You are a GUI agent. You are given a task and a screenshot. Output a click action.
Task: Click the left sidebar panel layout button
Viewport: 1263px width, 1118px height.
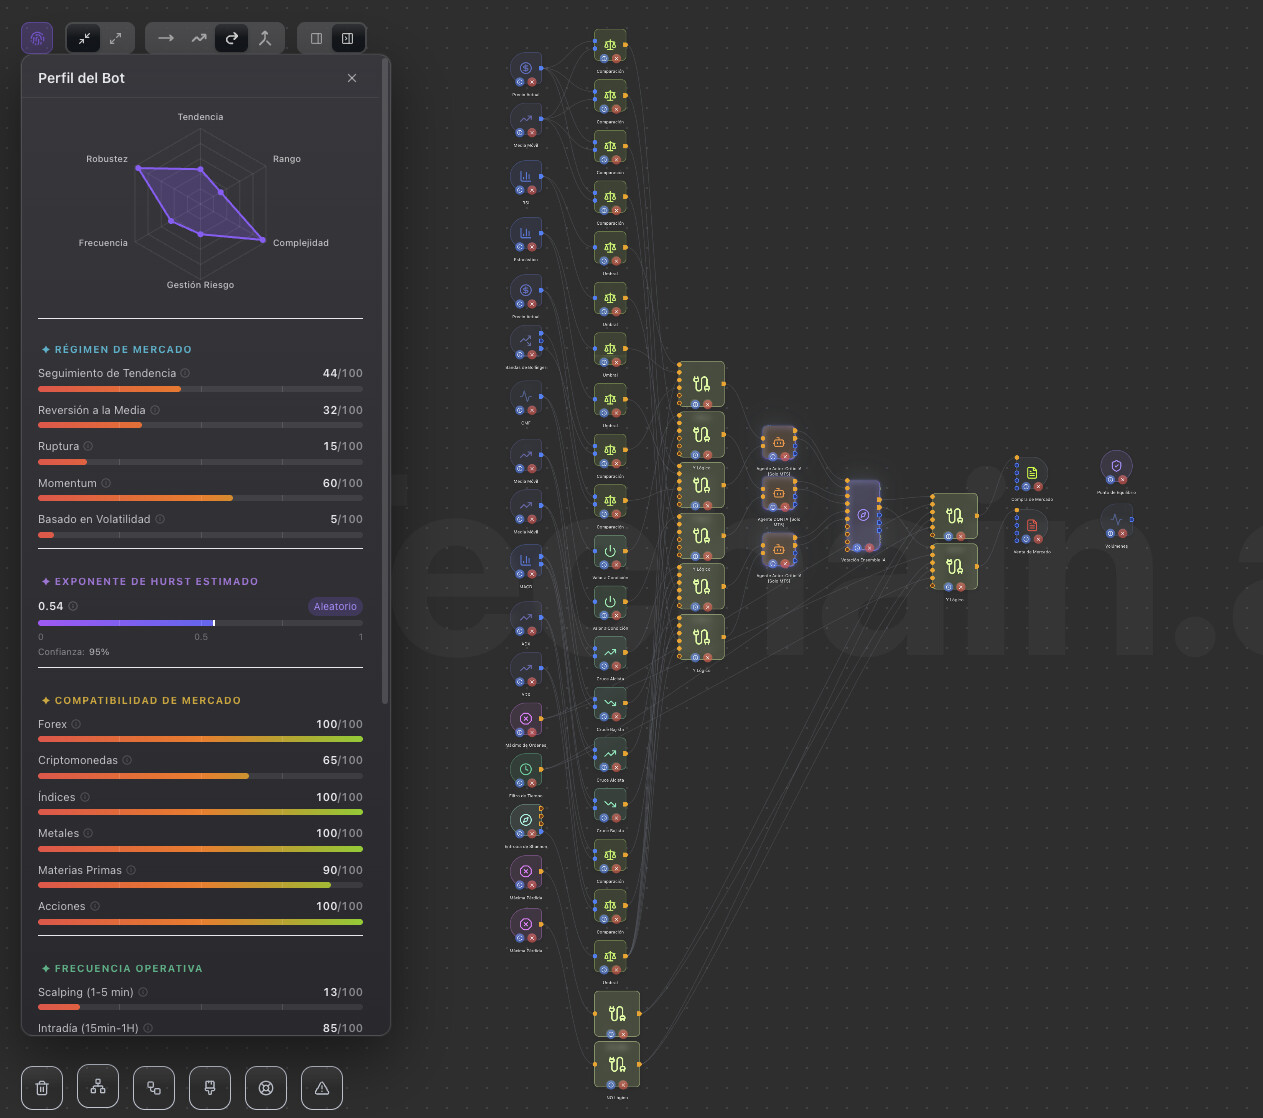click(x=316, y=39)
